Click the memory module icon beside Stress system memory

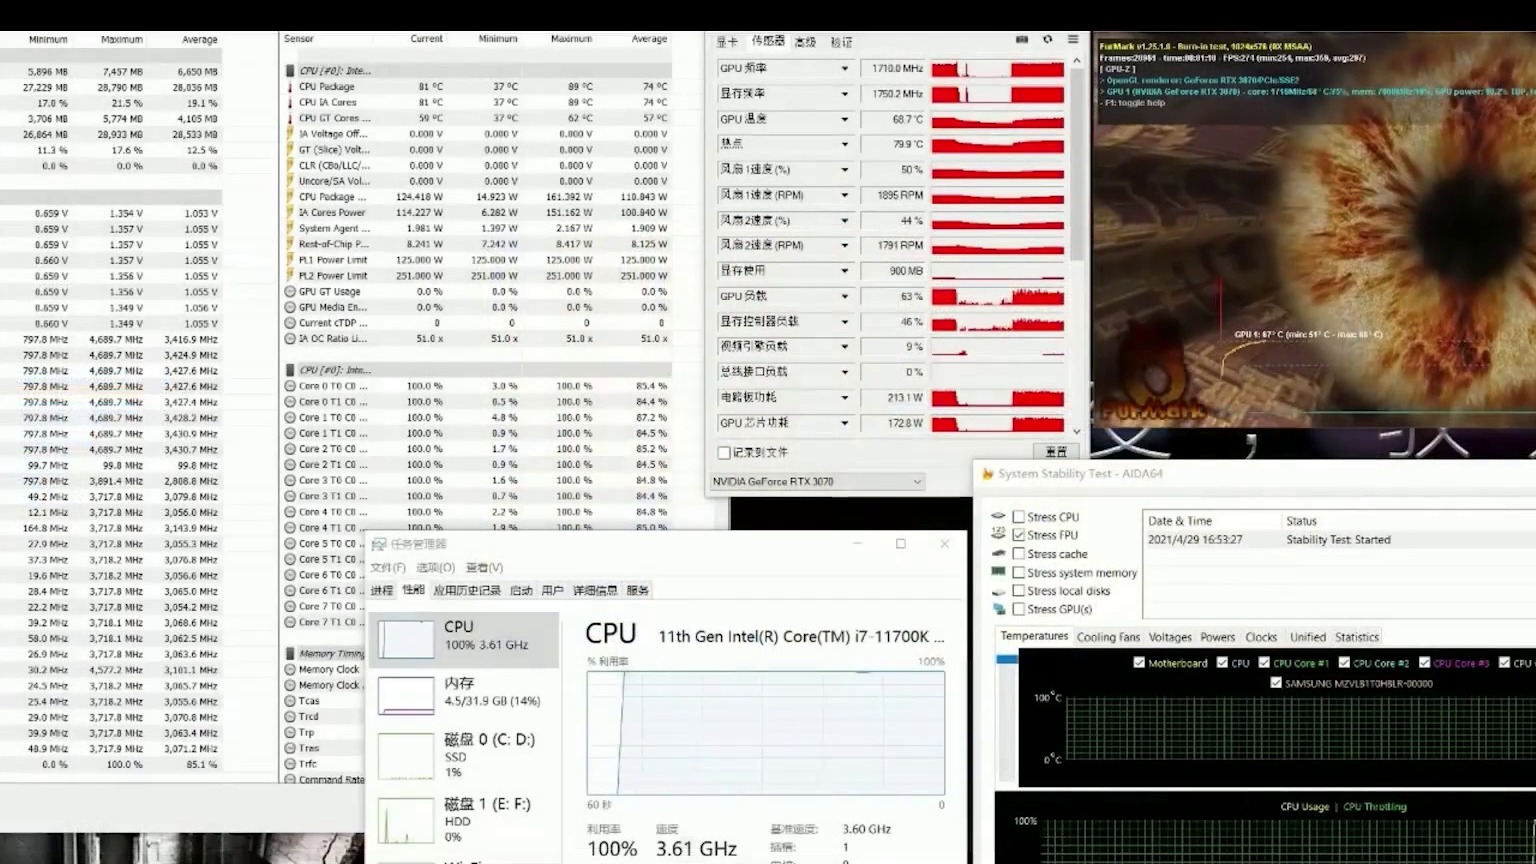997,571
